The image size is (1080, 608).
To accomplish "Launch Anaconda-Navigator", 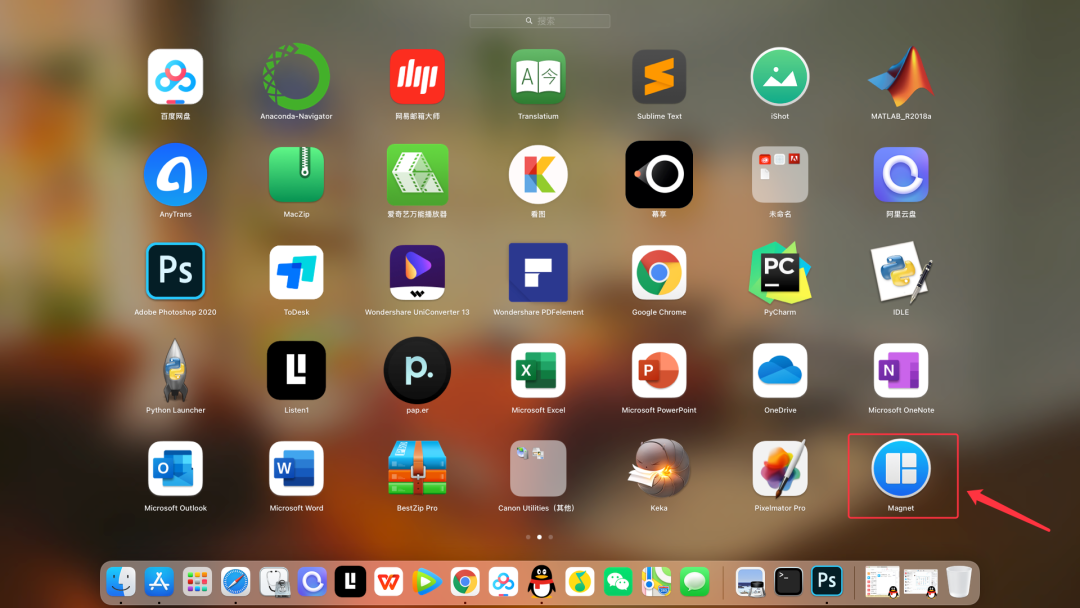I will [x=296, y=77].
